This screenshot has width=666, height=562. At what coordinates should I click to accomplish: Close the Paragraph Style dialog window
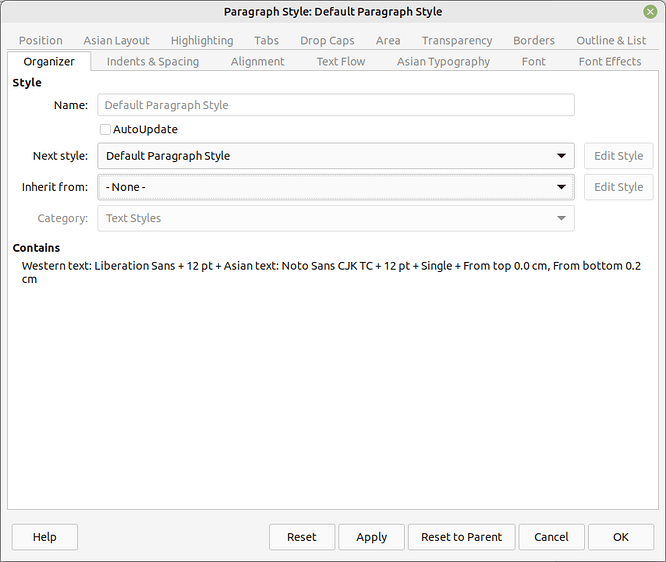[x=649, y=11]
